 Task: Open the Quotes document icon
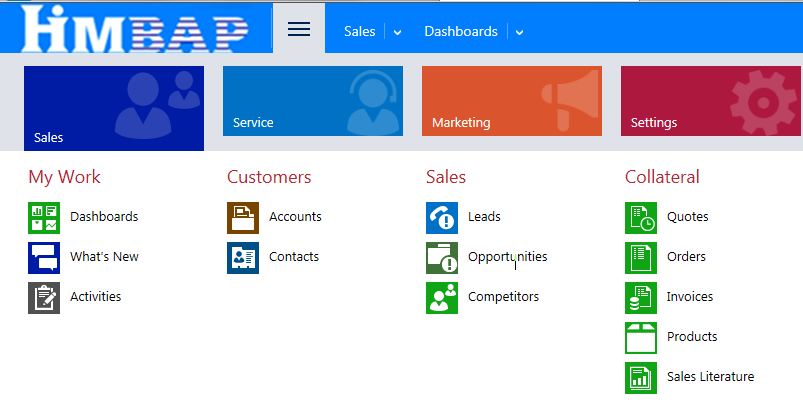tap(641, 217)
